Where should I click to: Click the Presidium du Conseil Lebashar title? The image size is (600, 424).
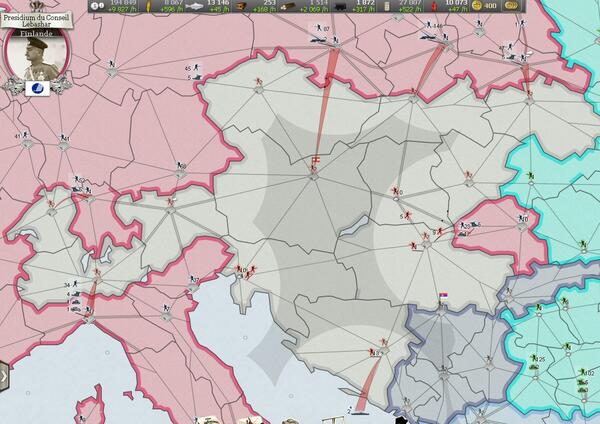(37, 21)
